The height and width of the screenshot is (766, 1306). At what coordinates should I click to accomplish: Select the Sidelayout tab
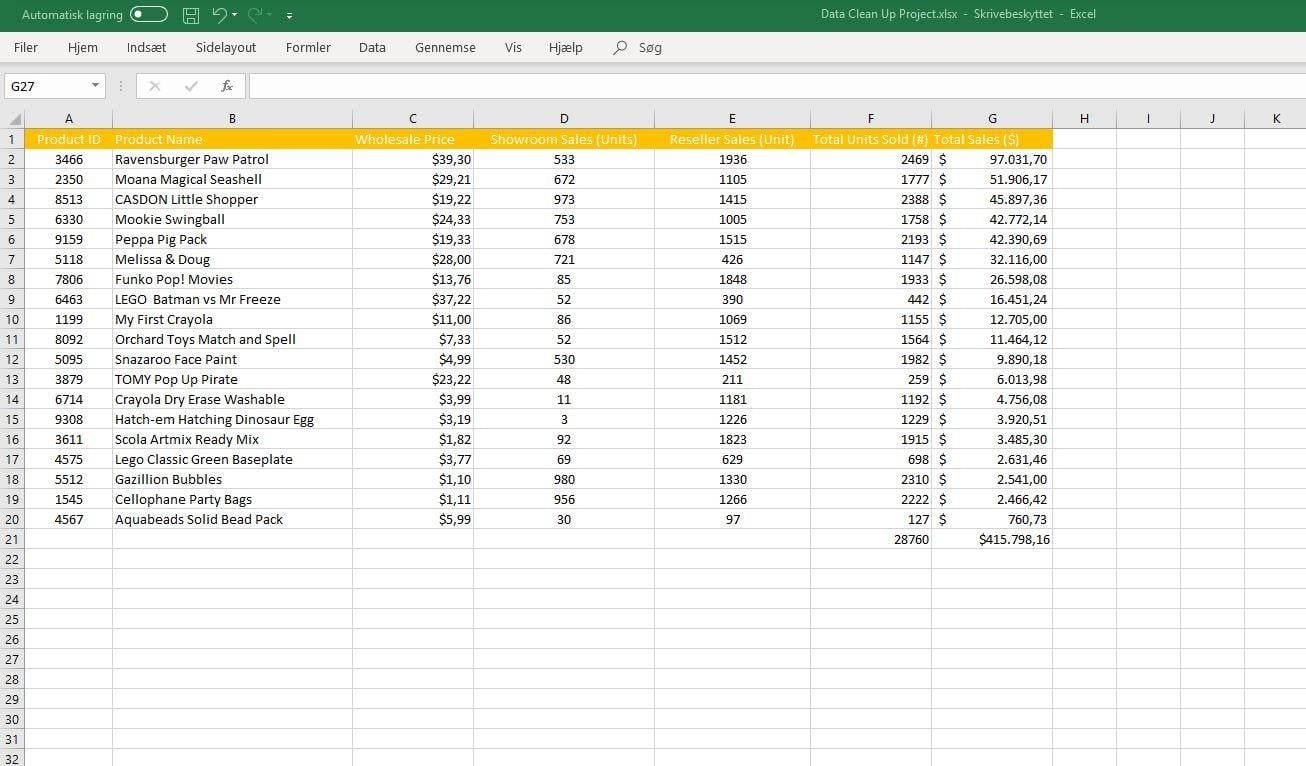click(226, 47)
